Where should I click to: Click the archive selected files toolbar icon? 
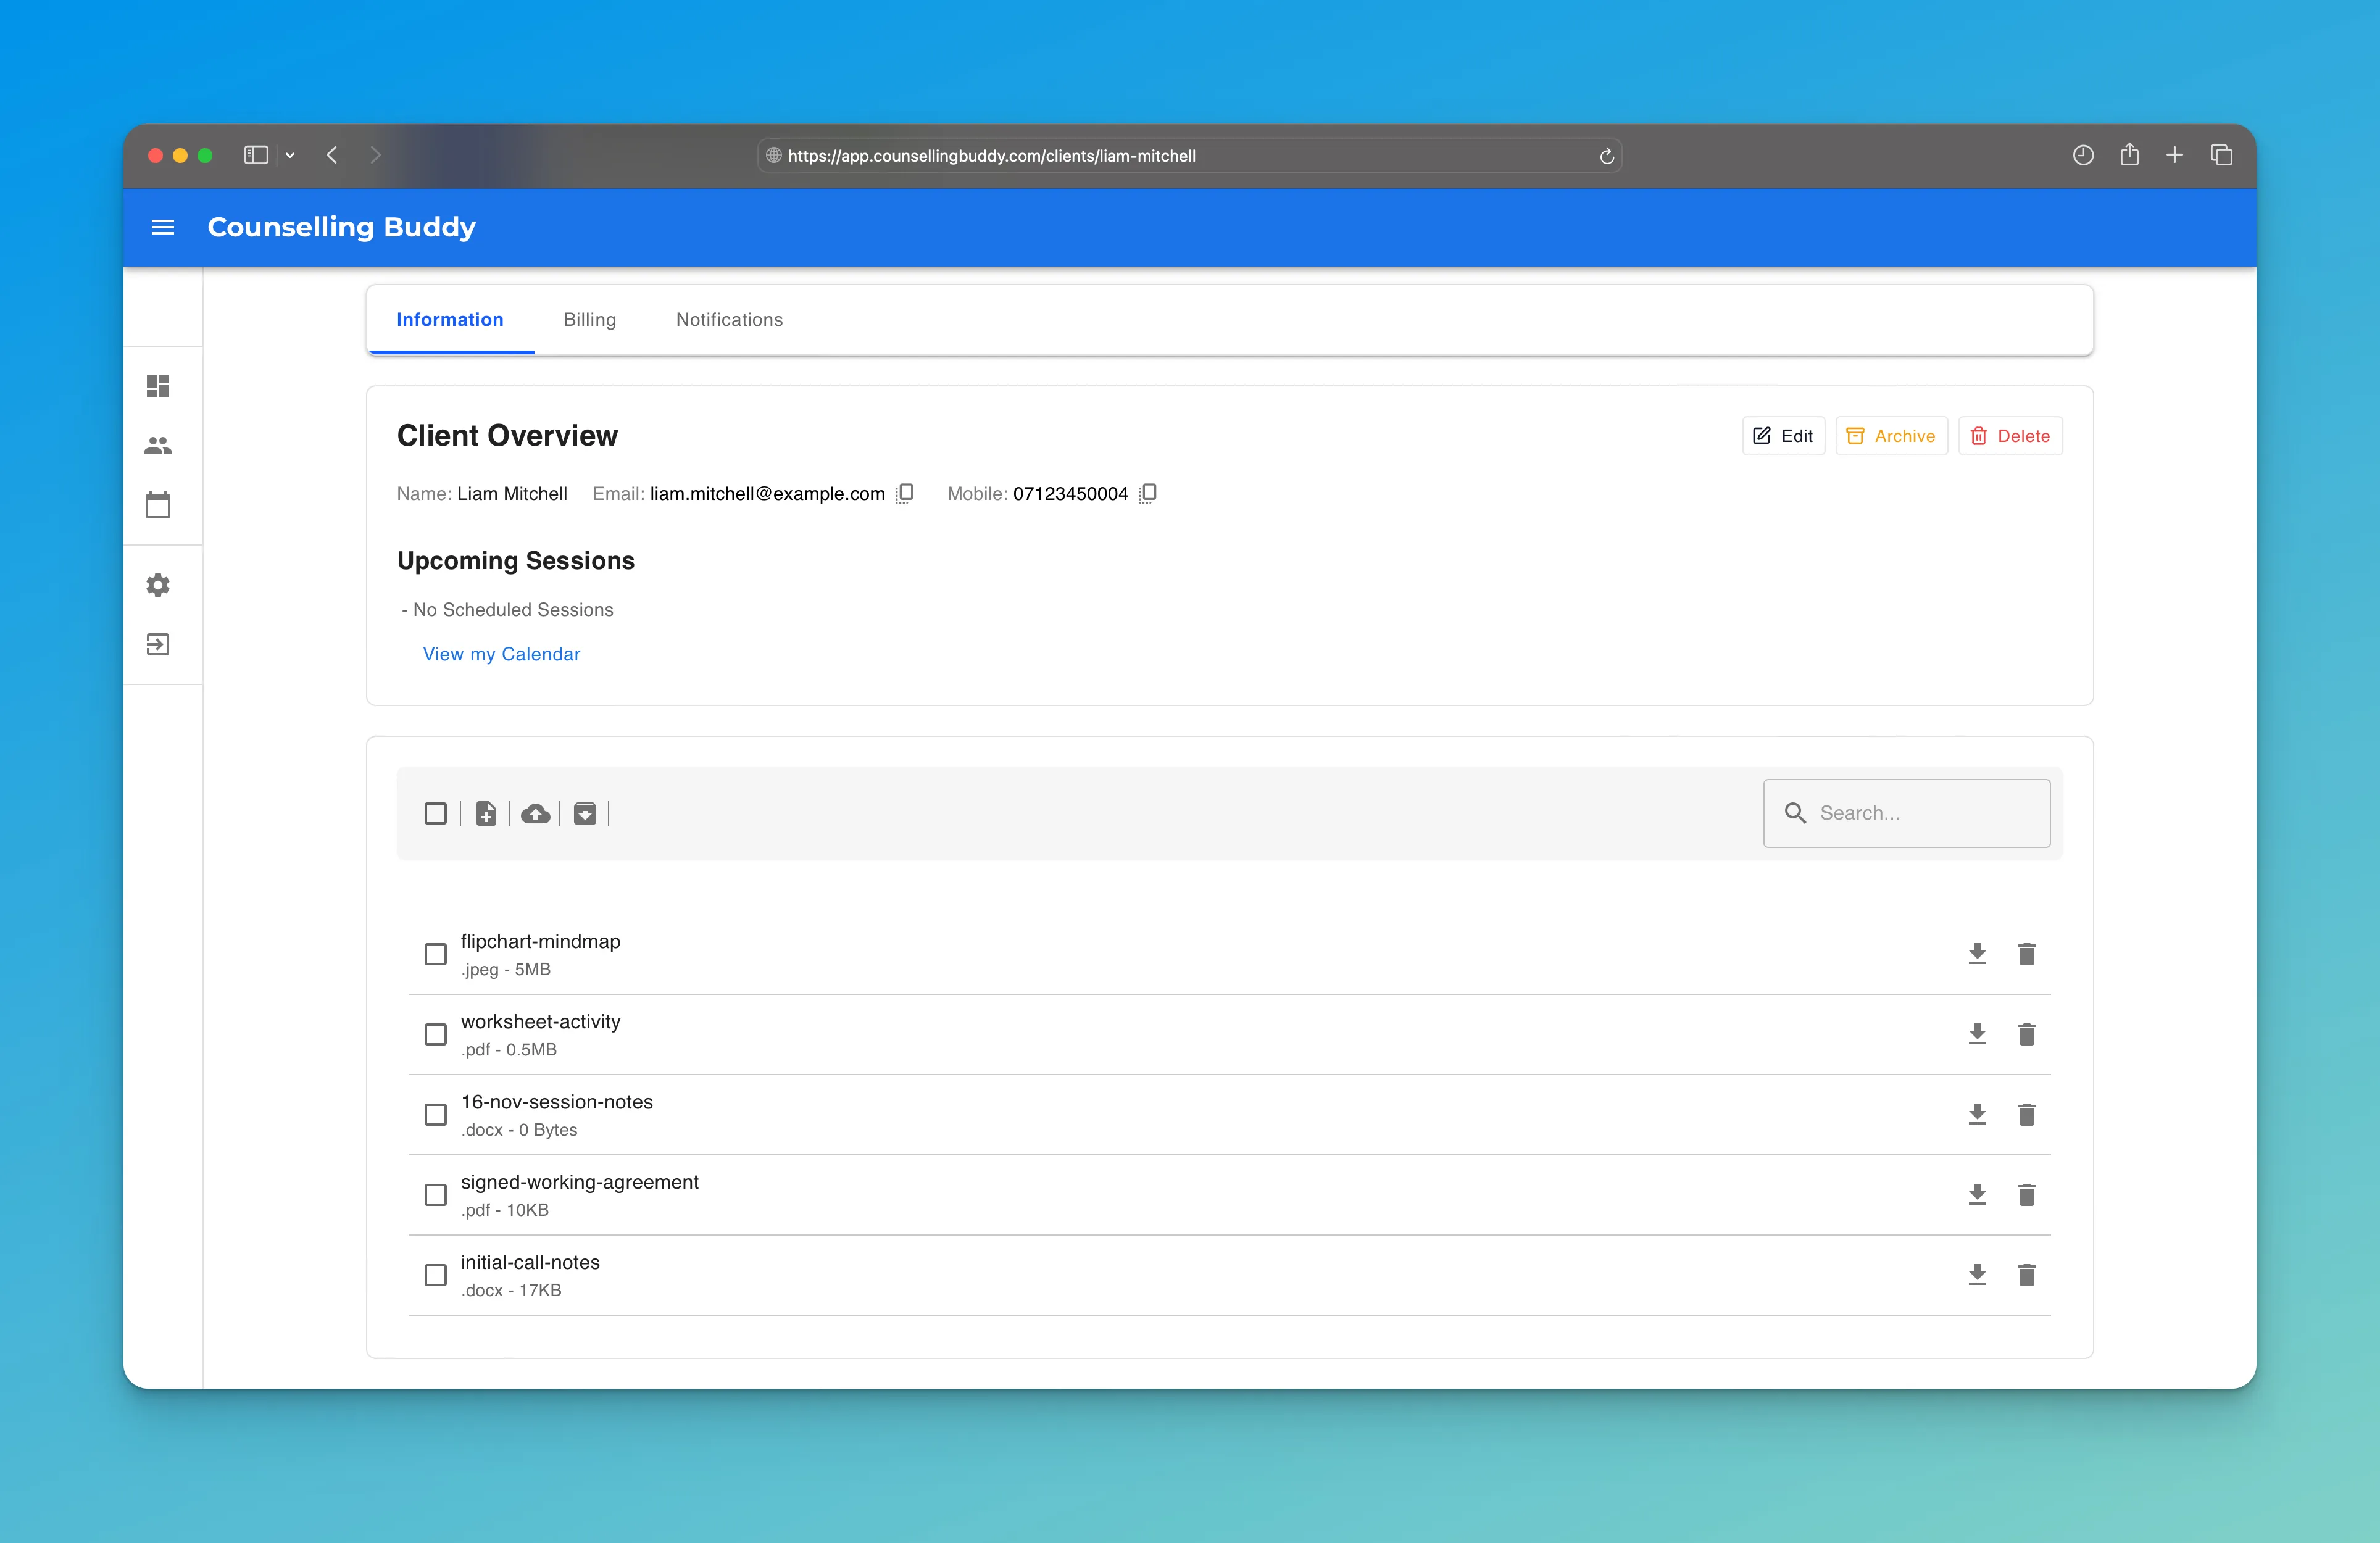585,814
